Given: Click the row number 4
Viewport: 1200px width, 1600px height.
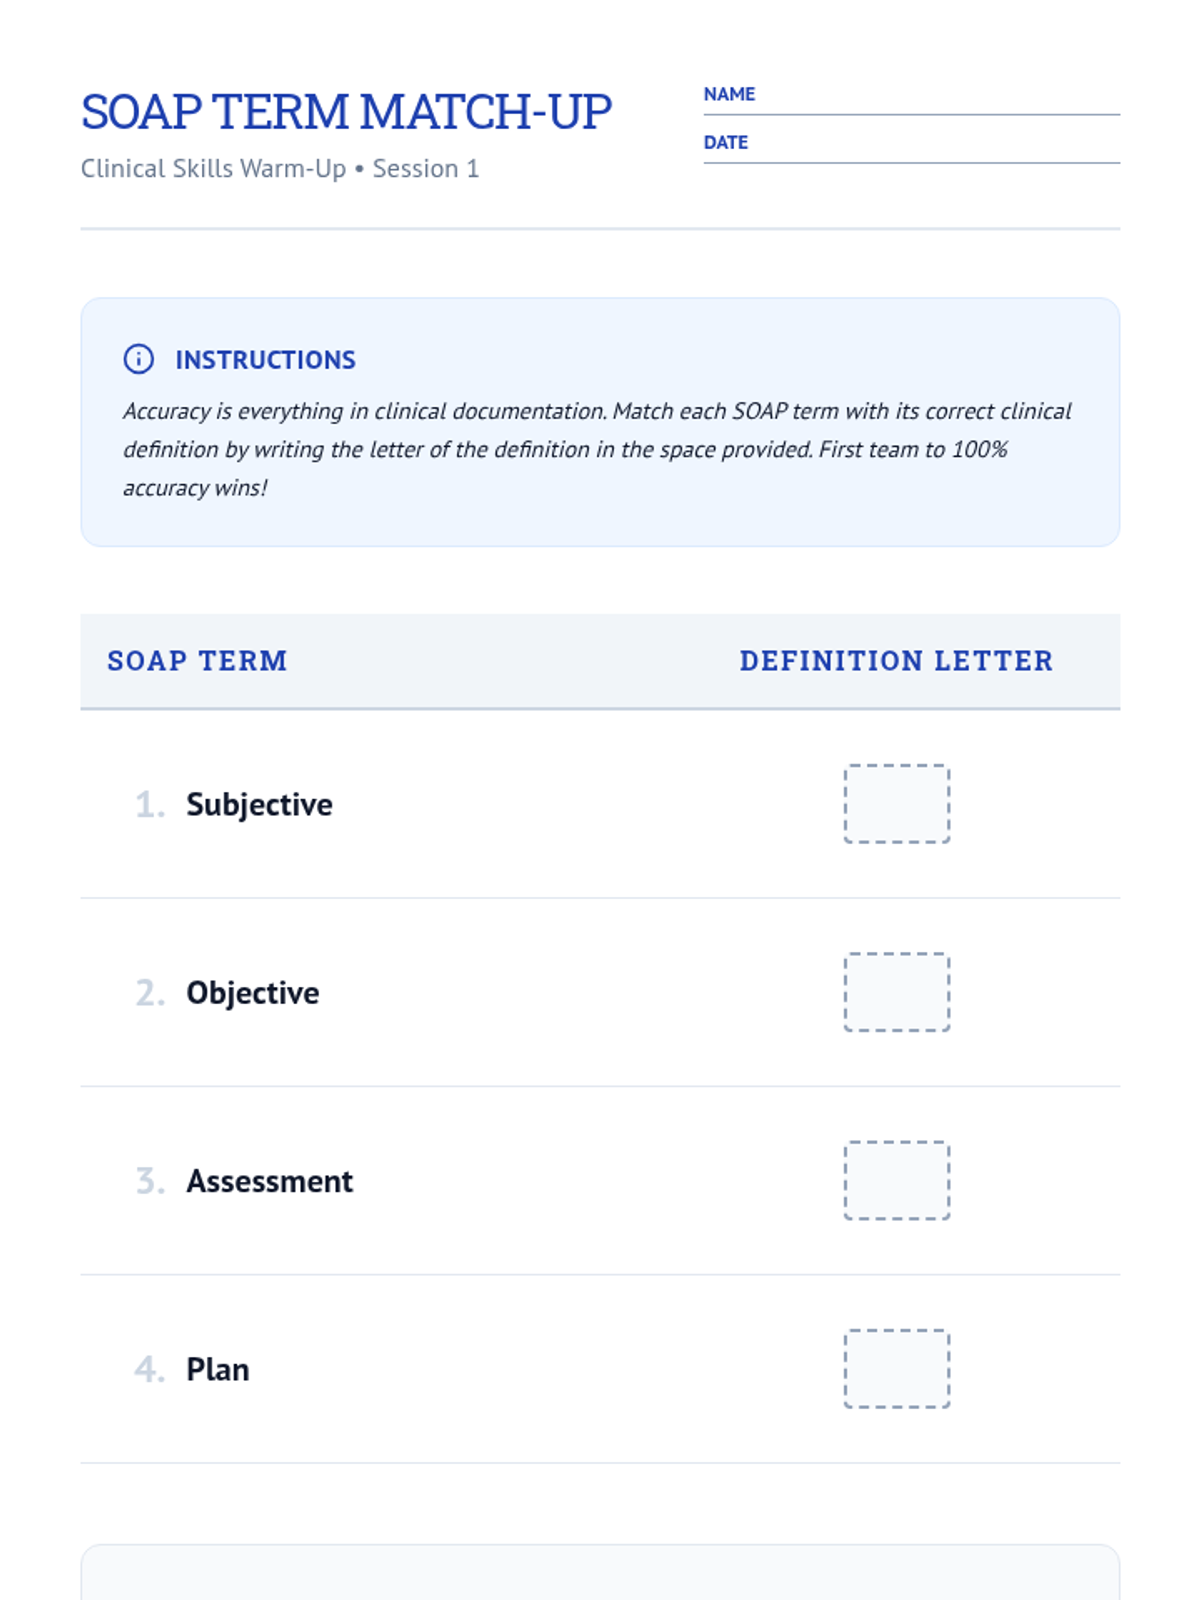Looking at the screenshot, I should click(148, 1369).
